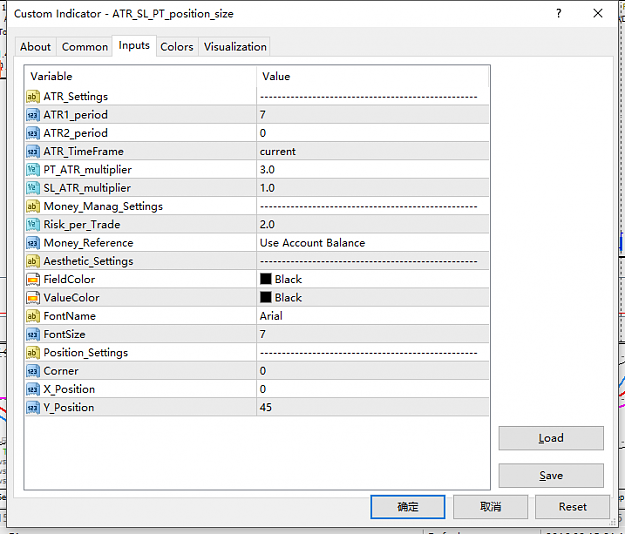
Task: Click the 'Position_Settings' variable name
Action: pyautogui.click(x=86, y=353)
